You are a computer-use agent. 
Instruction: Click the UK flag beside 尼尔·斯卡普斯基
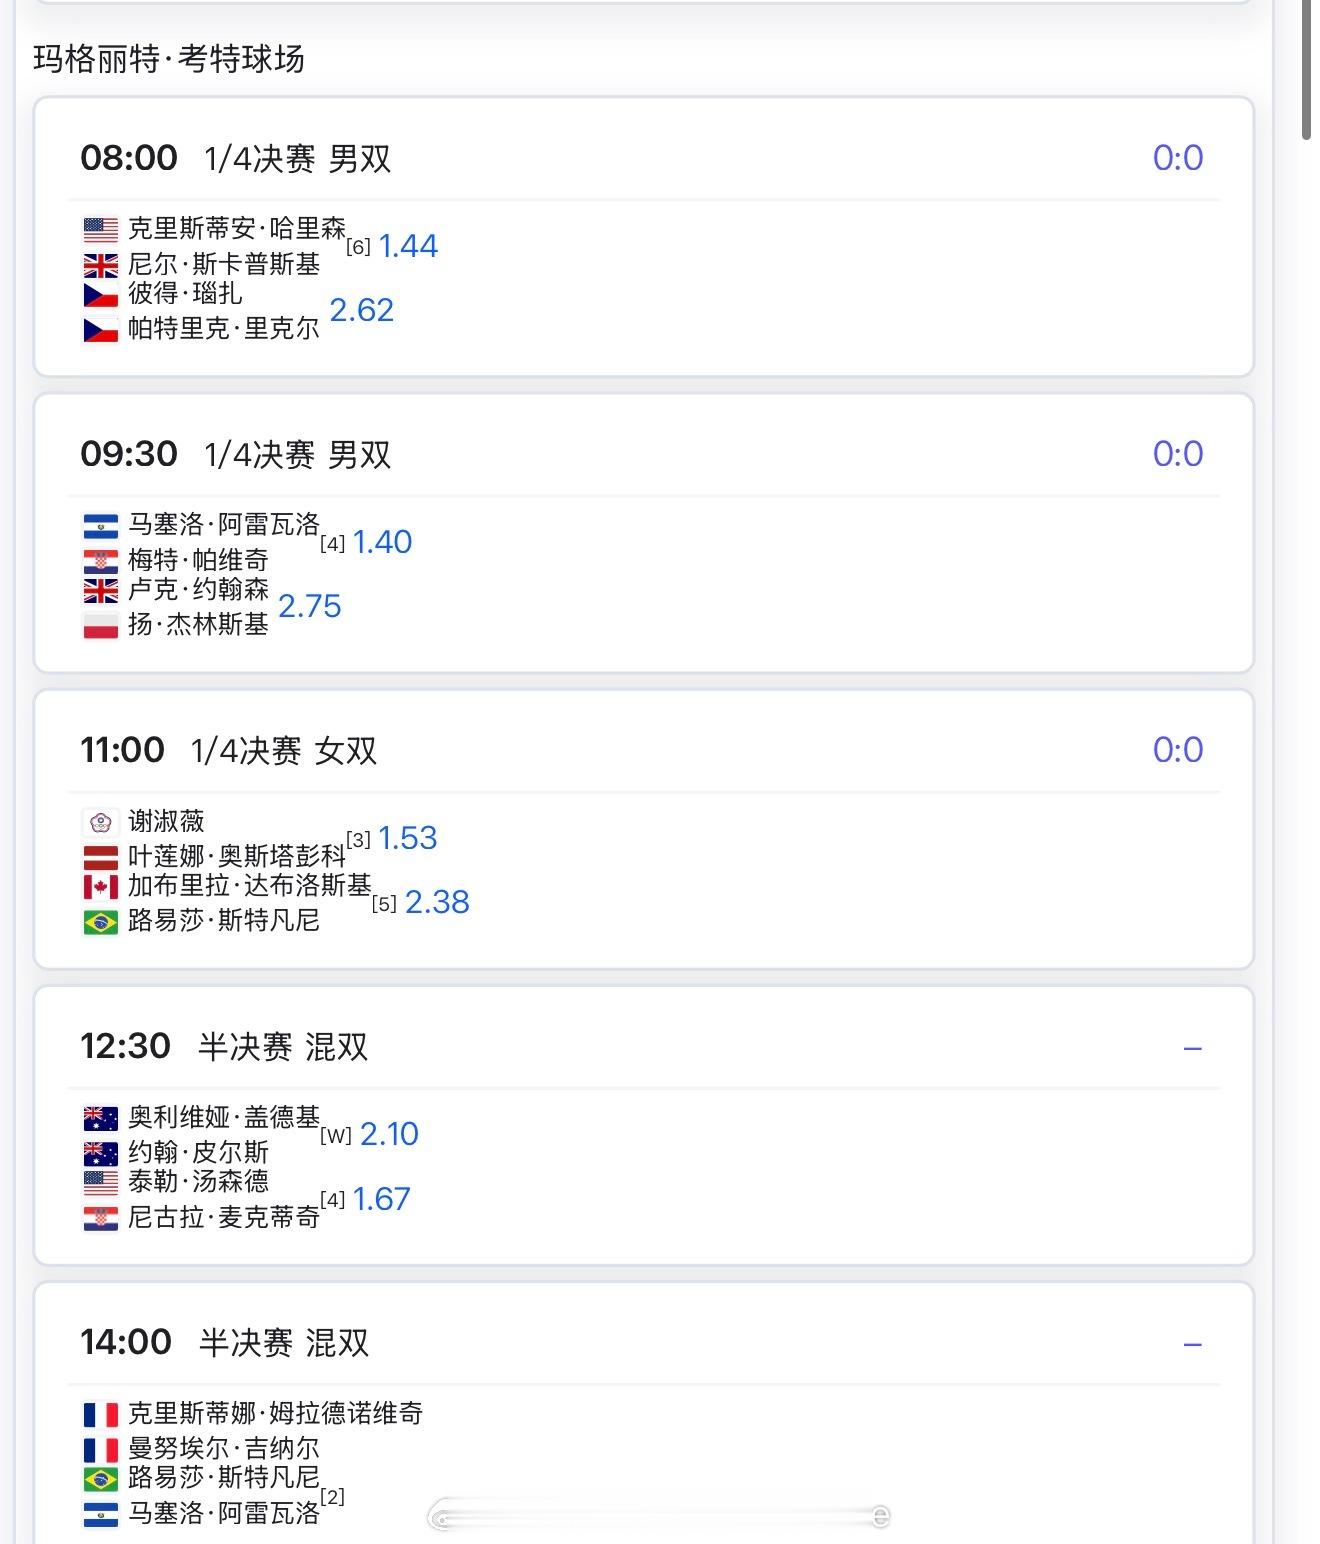[100, 265]
